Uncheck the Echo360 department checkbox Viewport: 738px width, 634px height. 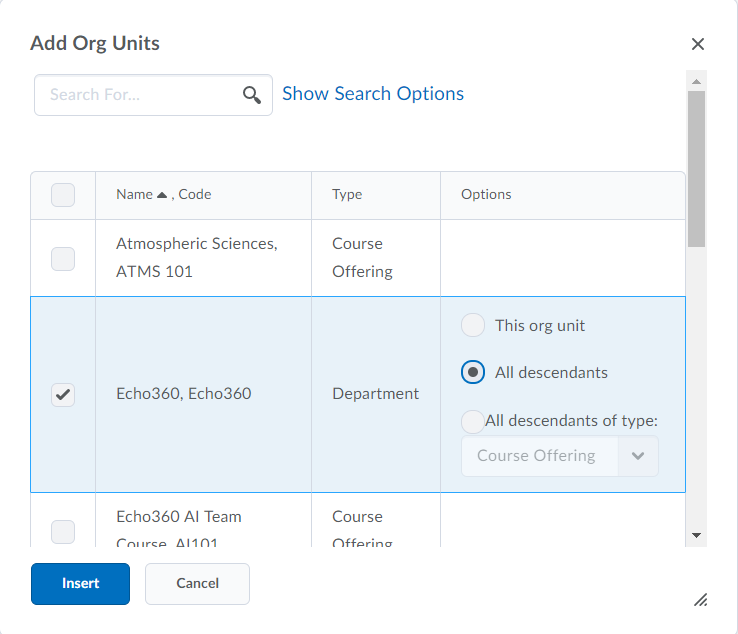tap(63, 394)
